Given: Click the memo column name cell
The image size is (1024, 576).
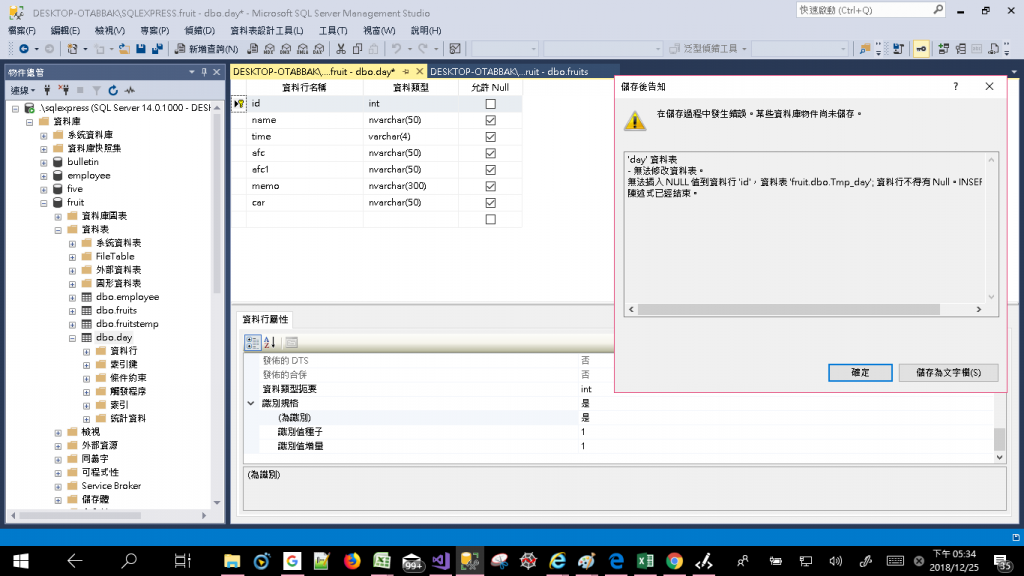Looking at the screenshot, I should (x=304, y=186).
